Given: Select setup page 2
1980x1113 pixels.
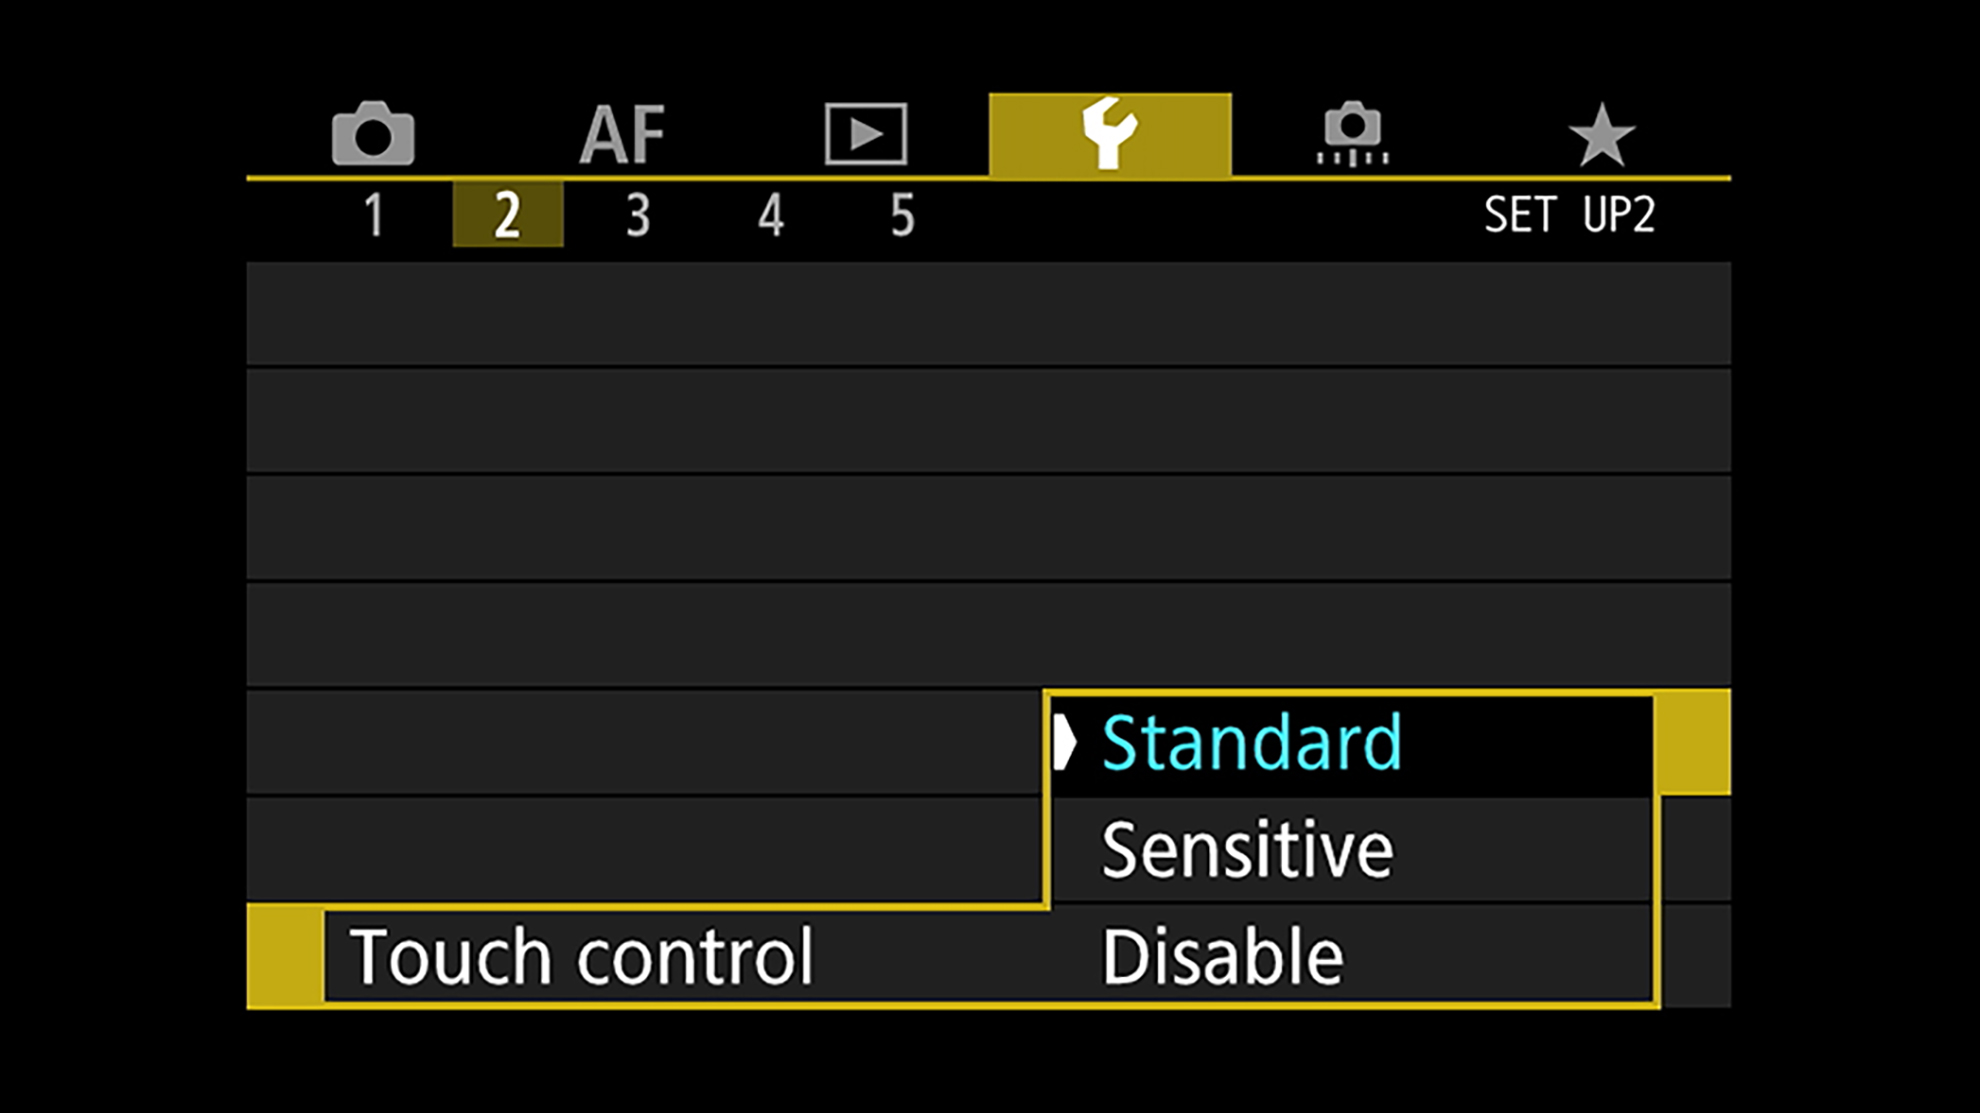Looking at the screenshot, I should (x=507, y=215).
